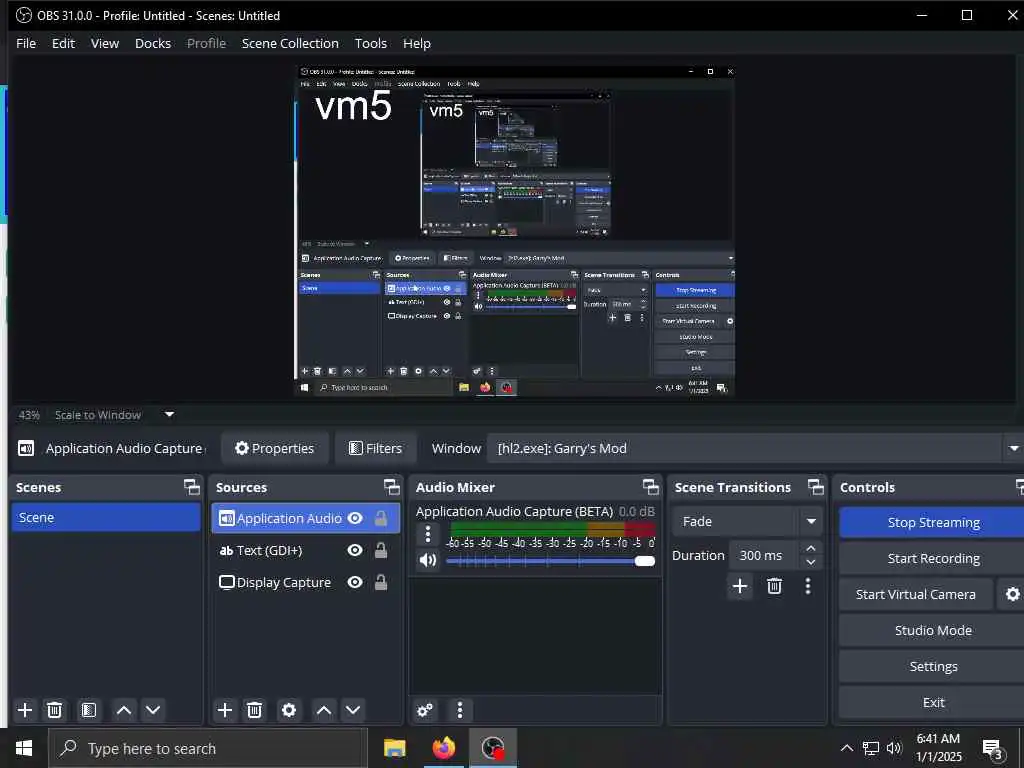Toggle visibility of Display Capture source
This screenshot has width=1024, height=768.
[355, 582]
